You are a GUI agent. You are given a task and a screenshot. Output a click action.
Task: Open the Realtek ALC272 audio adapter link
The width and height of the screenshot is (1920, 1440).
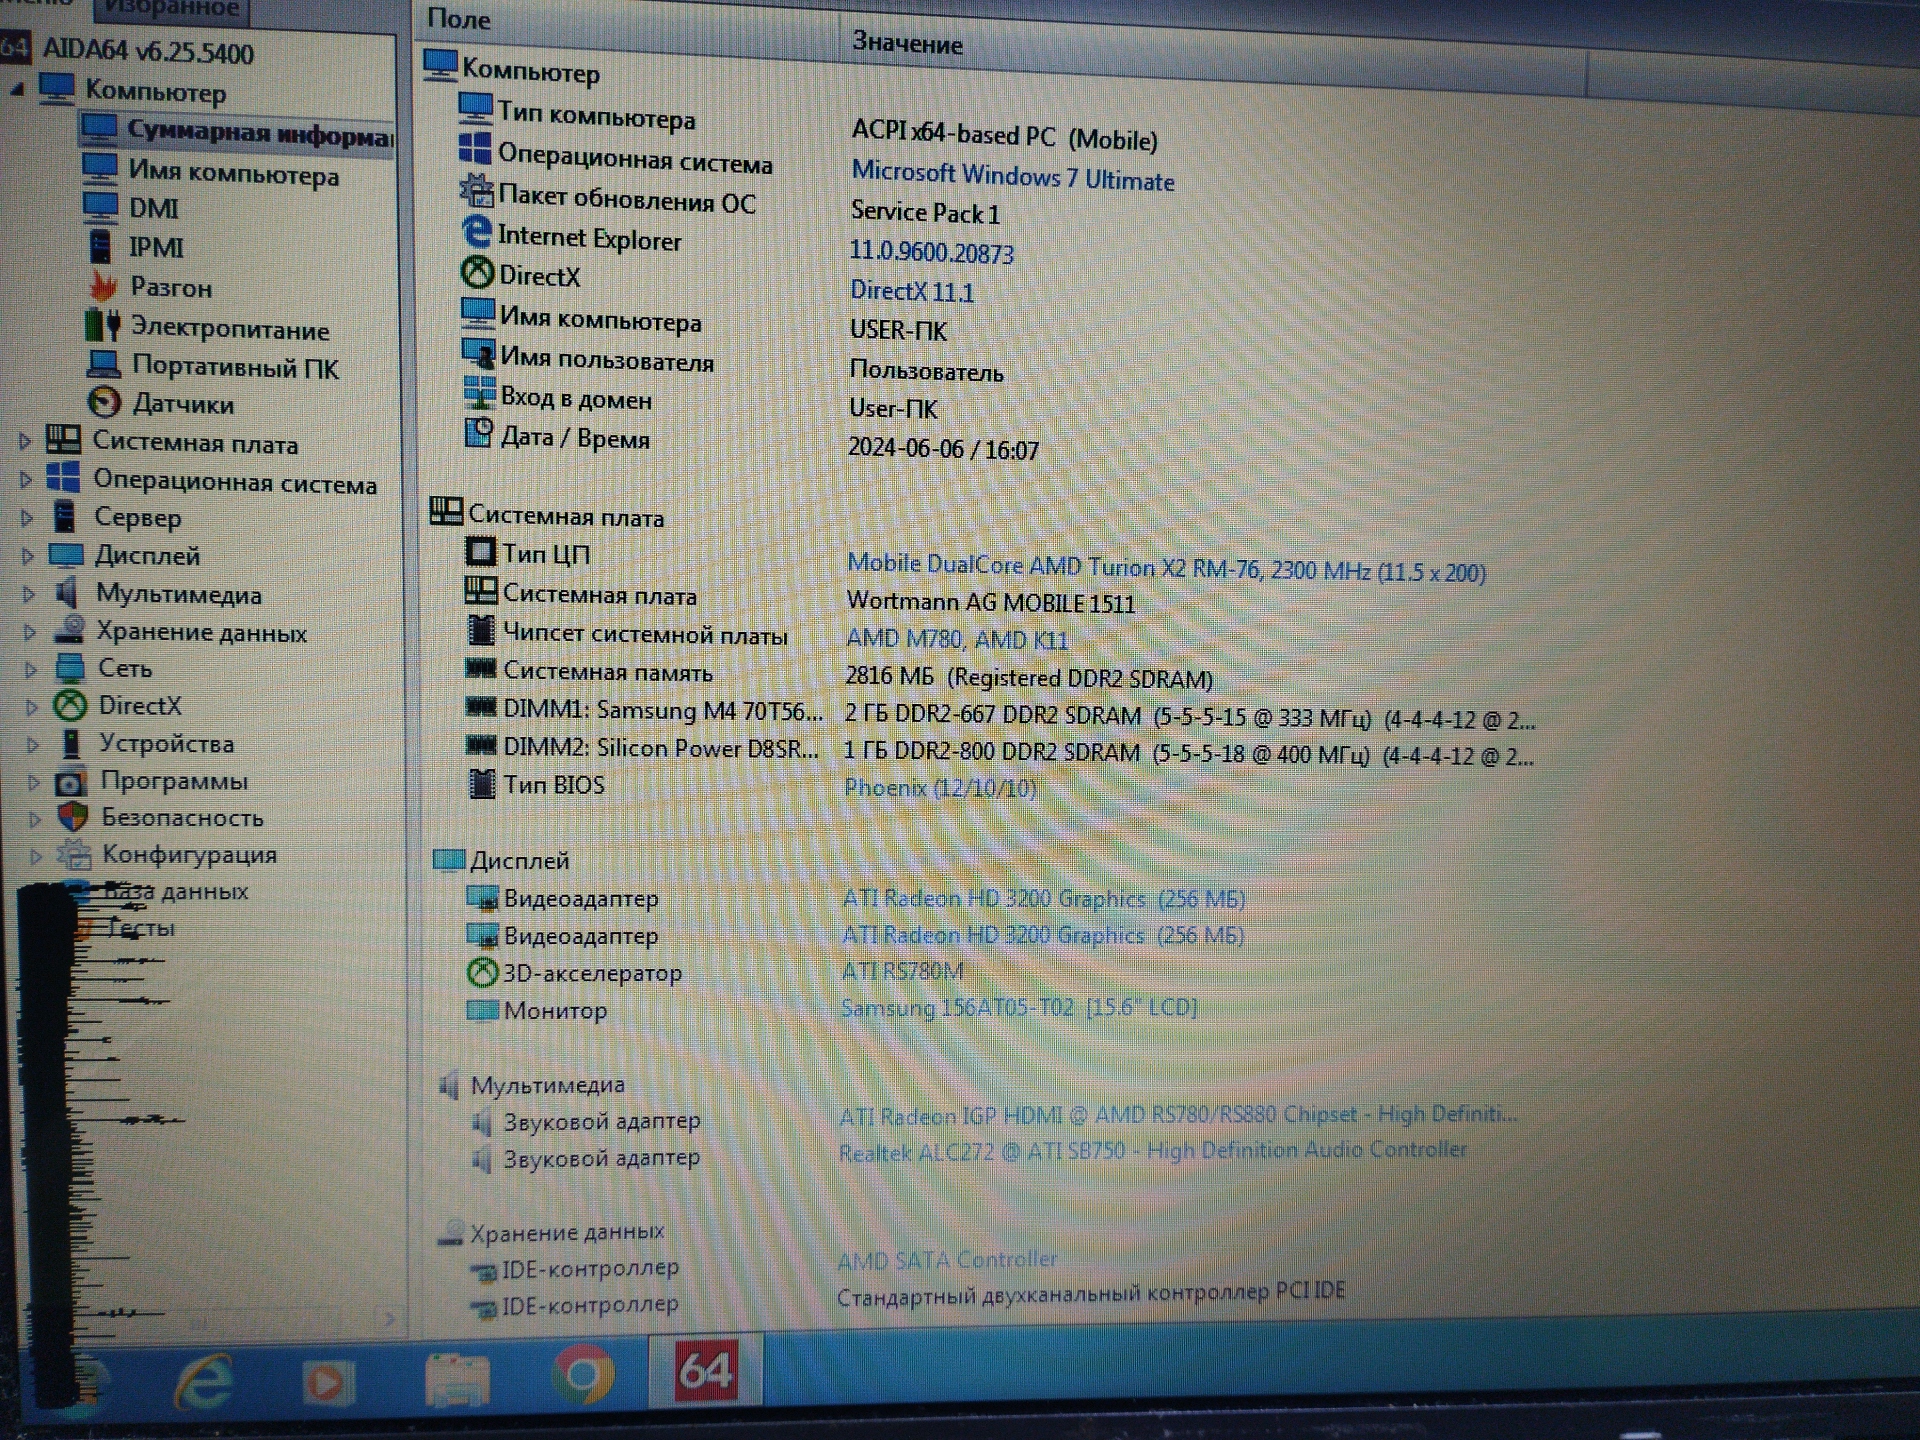[x=1152, y=1151]
